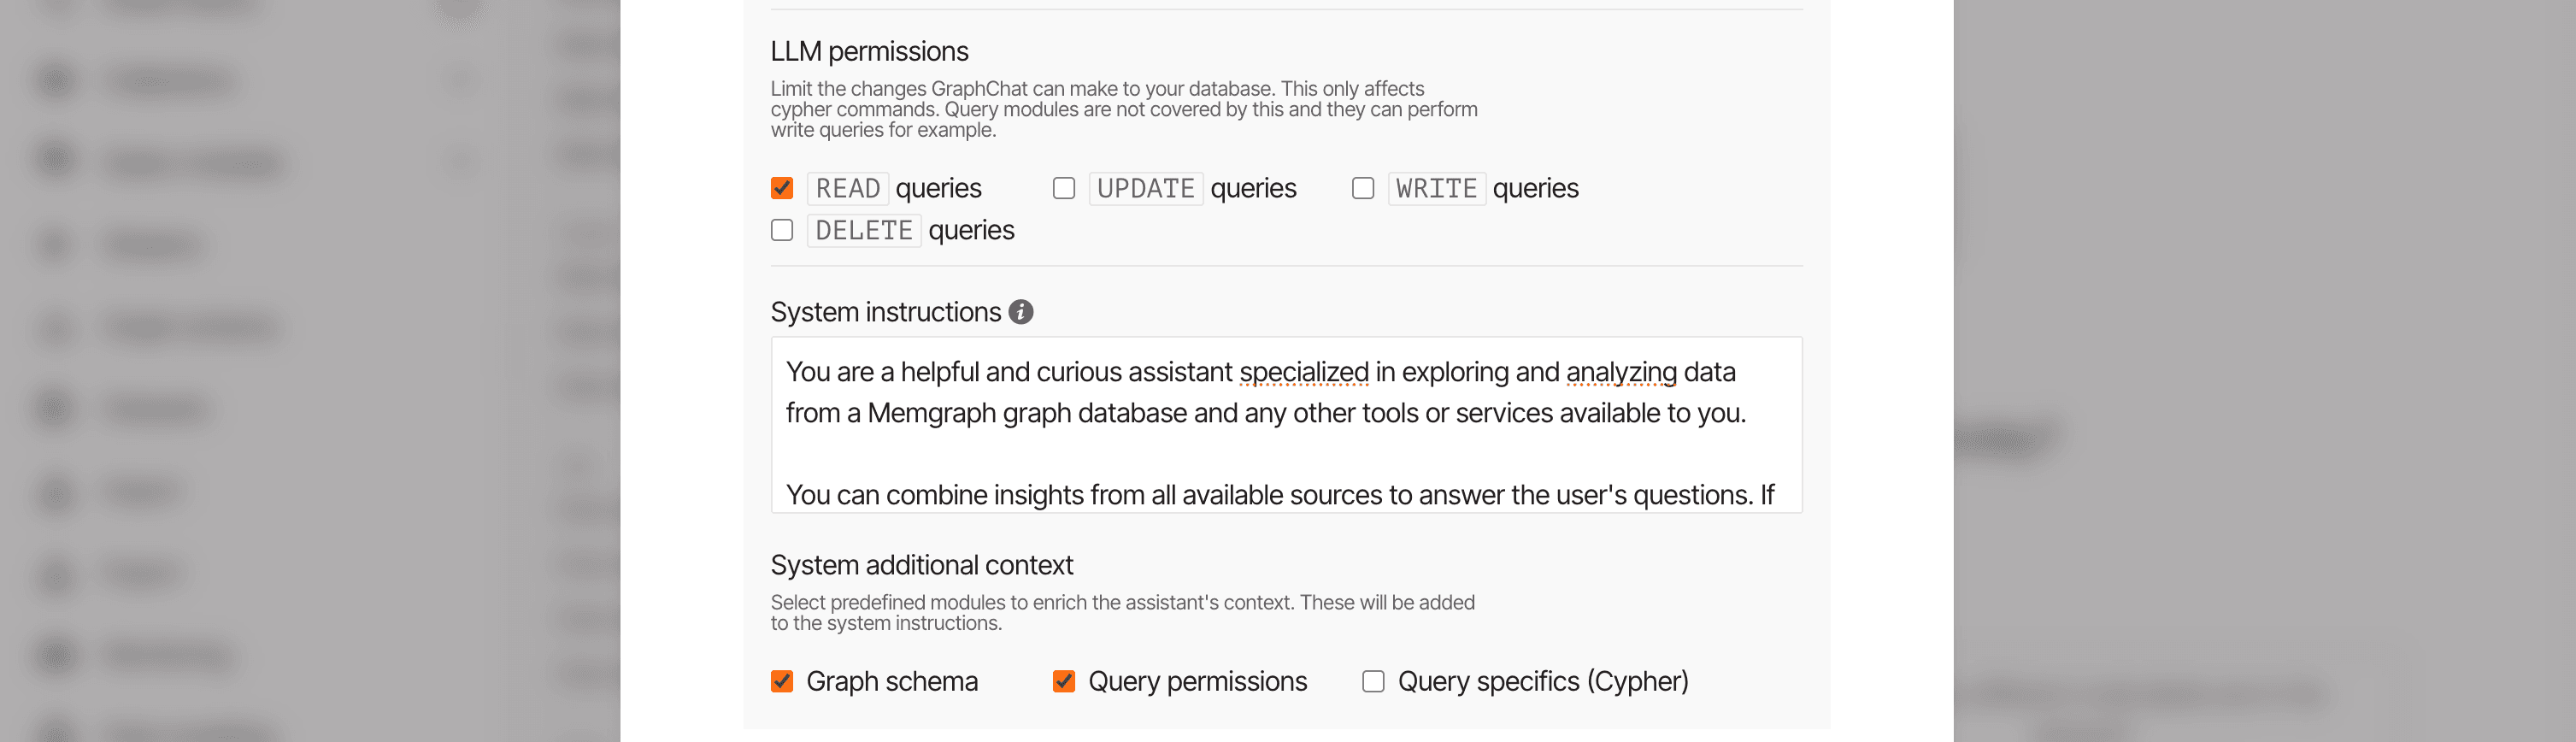This screenshot has width=2576, height=742.
Task: Uncheck the READ queries checkbox
Action: pos(782,188)
